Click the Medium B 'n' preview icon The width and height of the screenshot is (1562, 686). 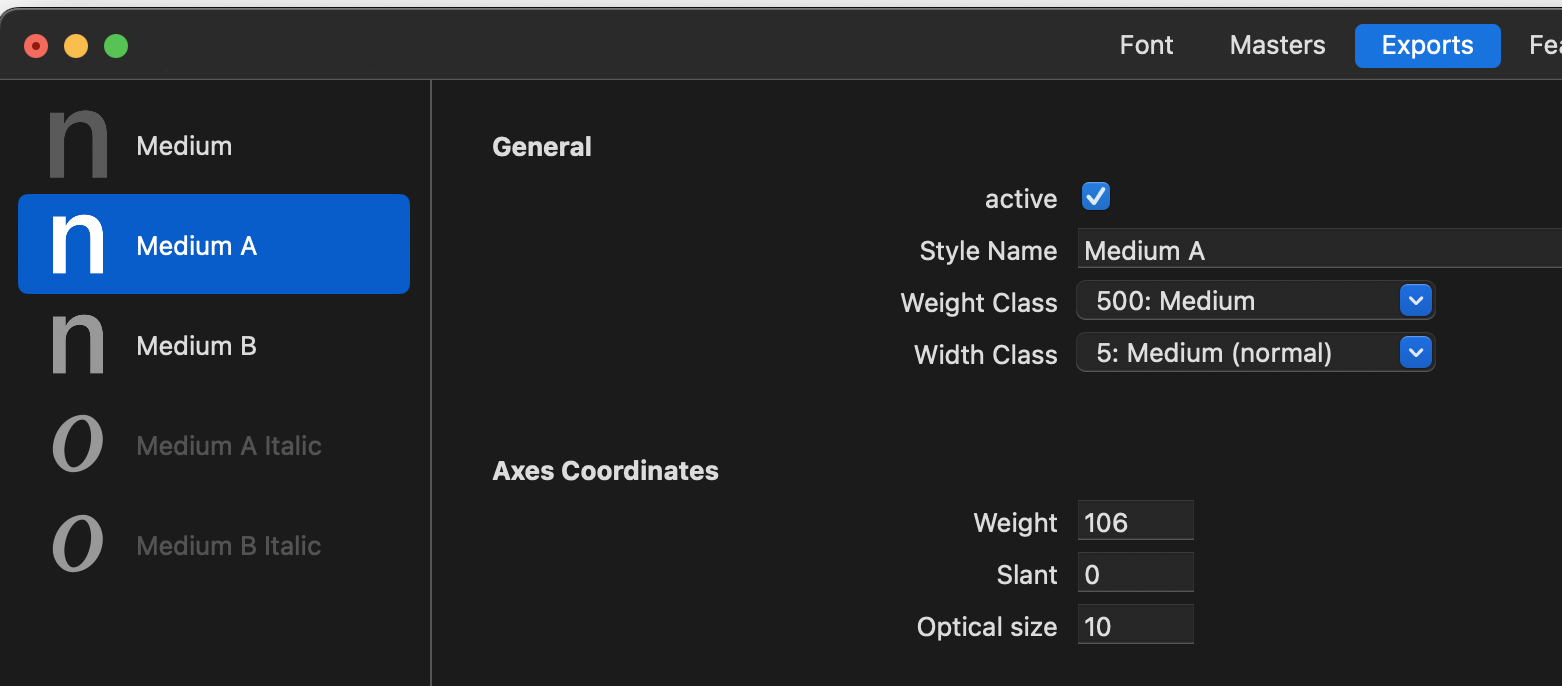[x=78, y=345]
